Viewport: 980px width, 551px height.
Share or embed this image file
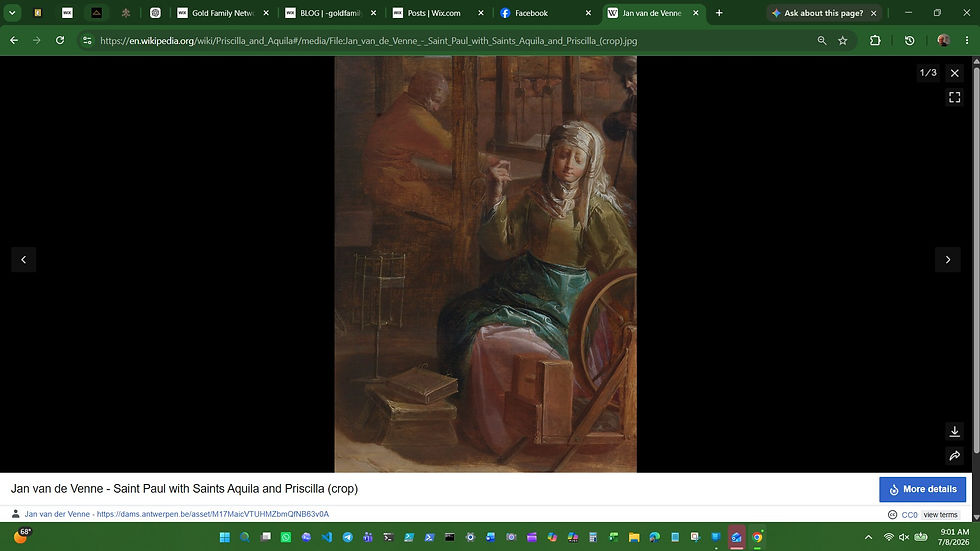pos(954,455)
